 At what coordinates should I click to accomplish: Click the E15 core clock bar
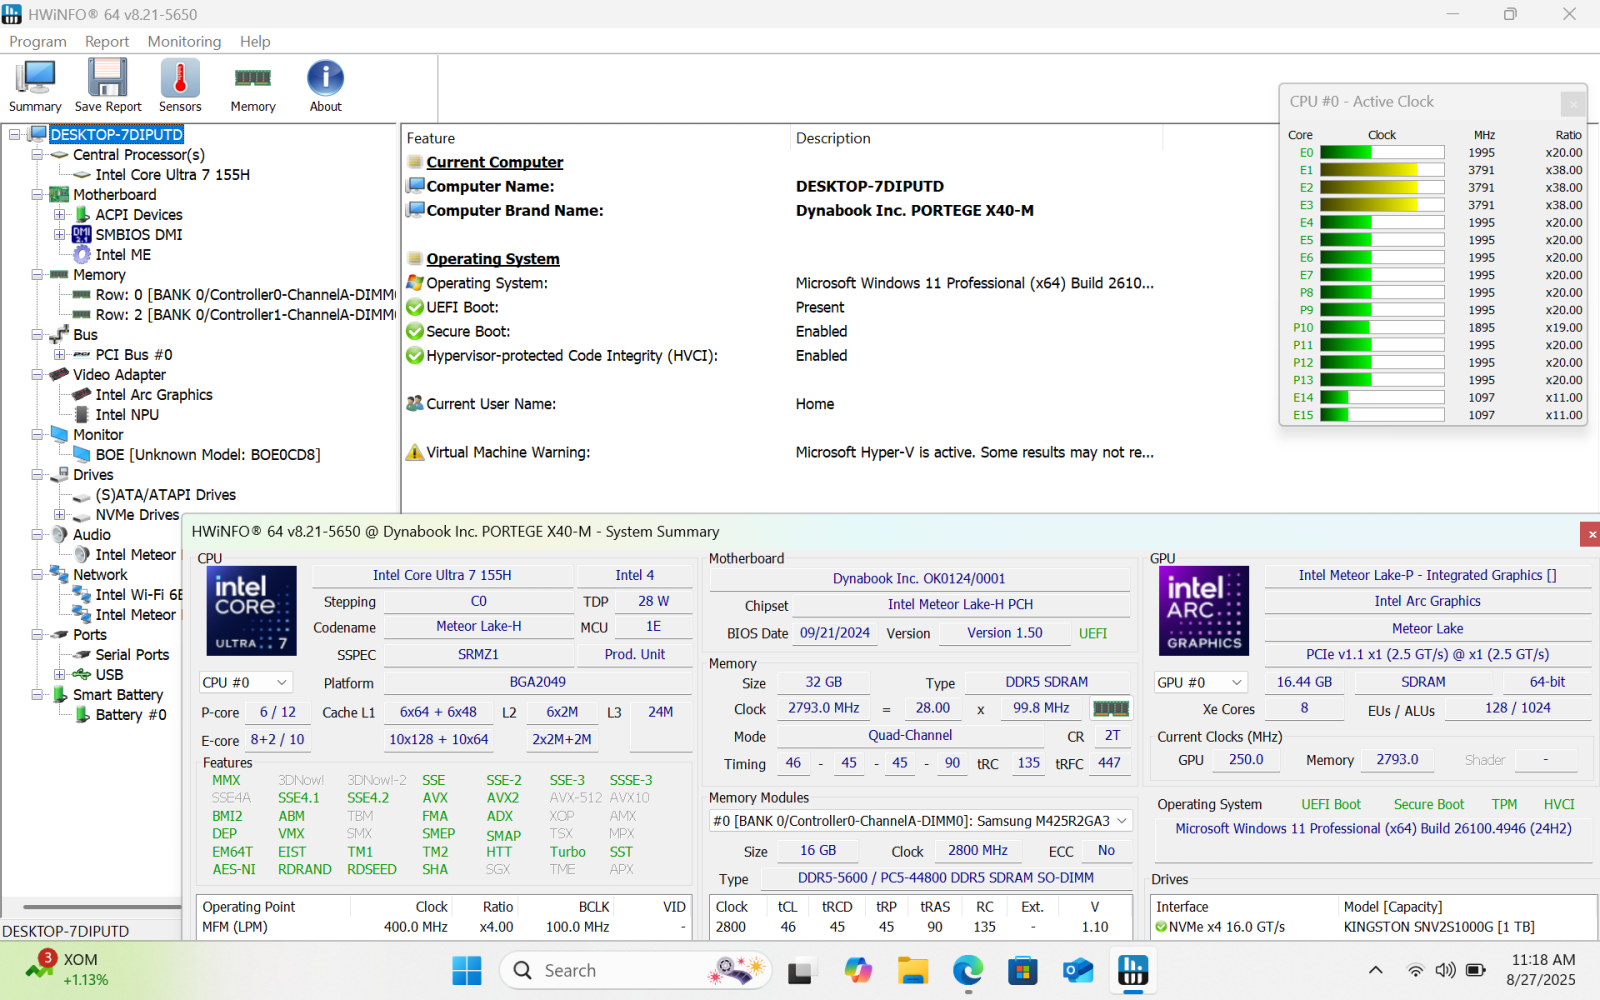pyautogui.click(x=1382, y=415)
